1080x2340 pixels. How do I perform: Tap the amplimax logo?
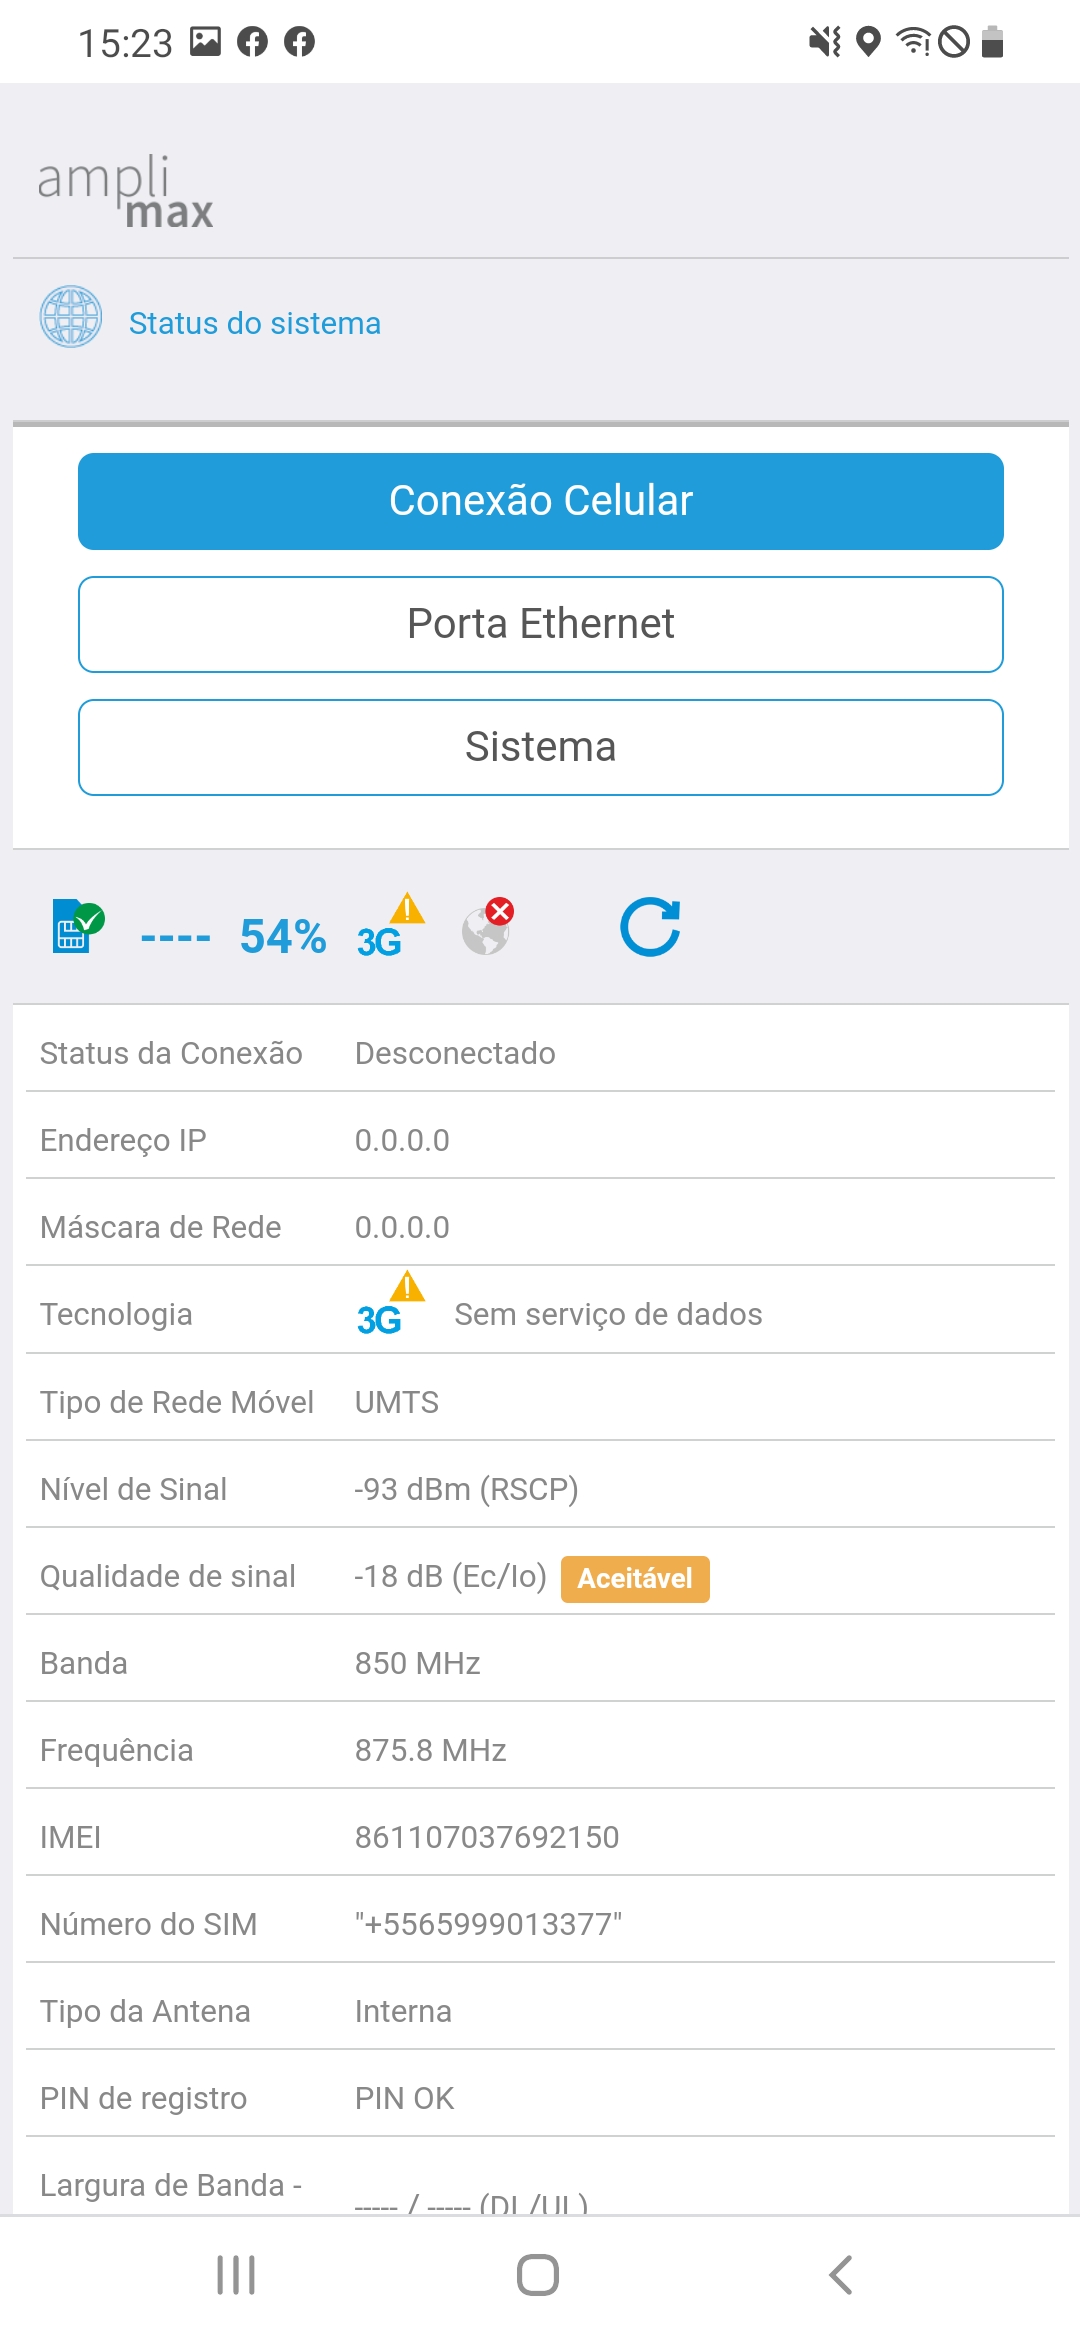pyautogui.click(x=126, y=192)
